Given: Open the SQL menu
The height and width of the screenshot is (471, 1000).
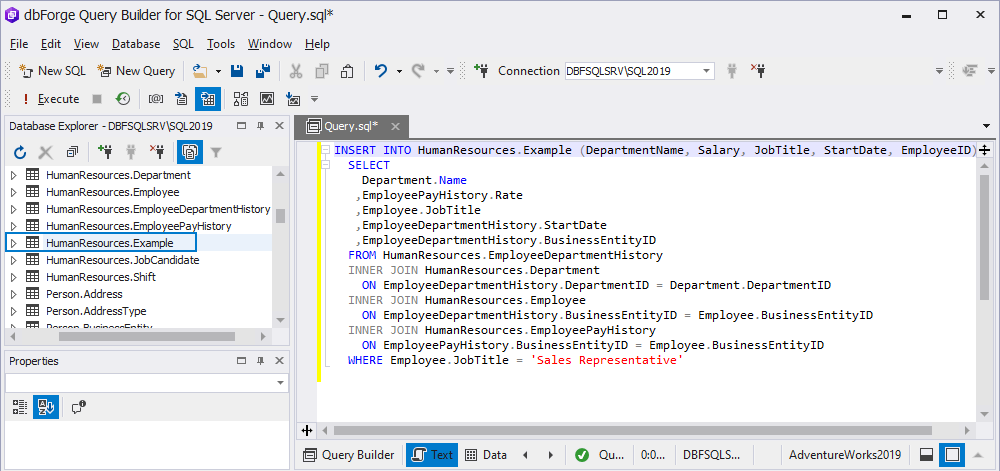Looking at the screenshot, I should (x=183, y=44).
